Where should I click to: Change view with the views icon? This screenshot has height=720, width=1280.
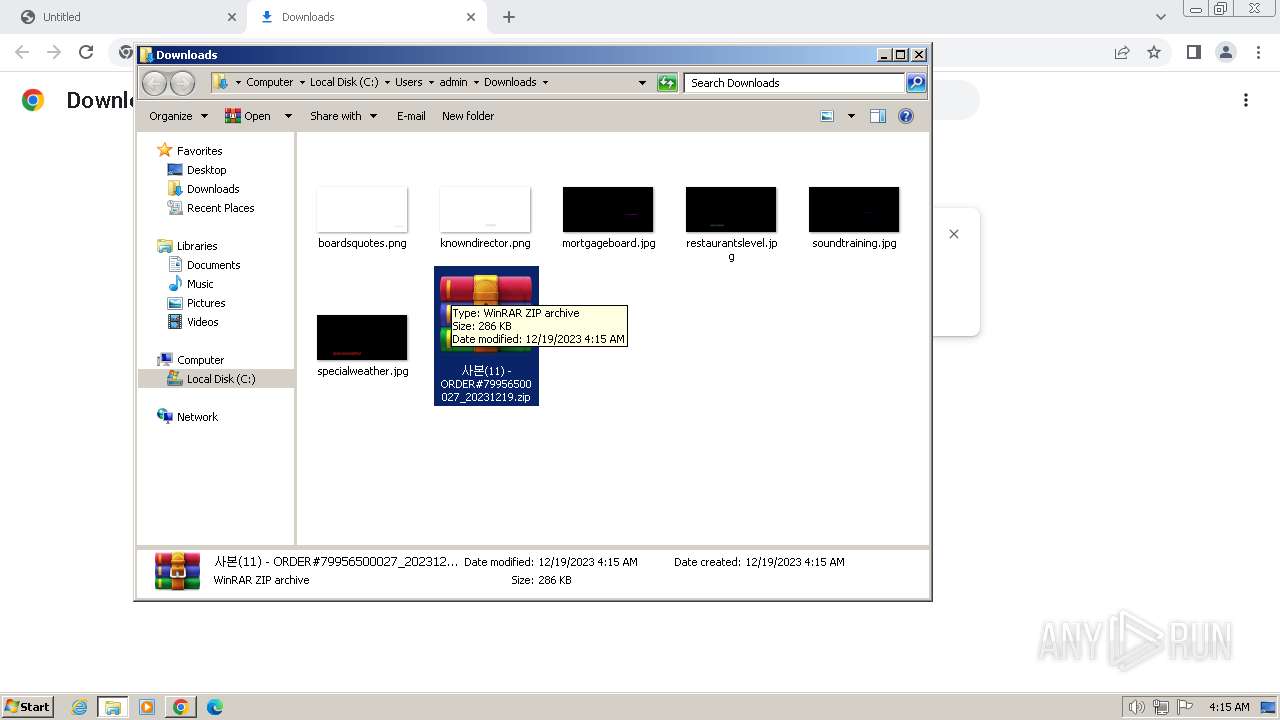[827, 116]
